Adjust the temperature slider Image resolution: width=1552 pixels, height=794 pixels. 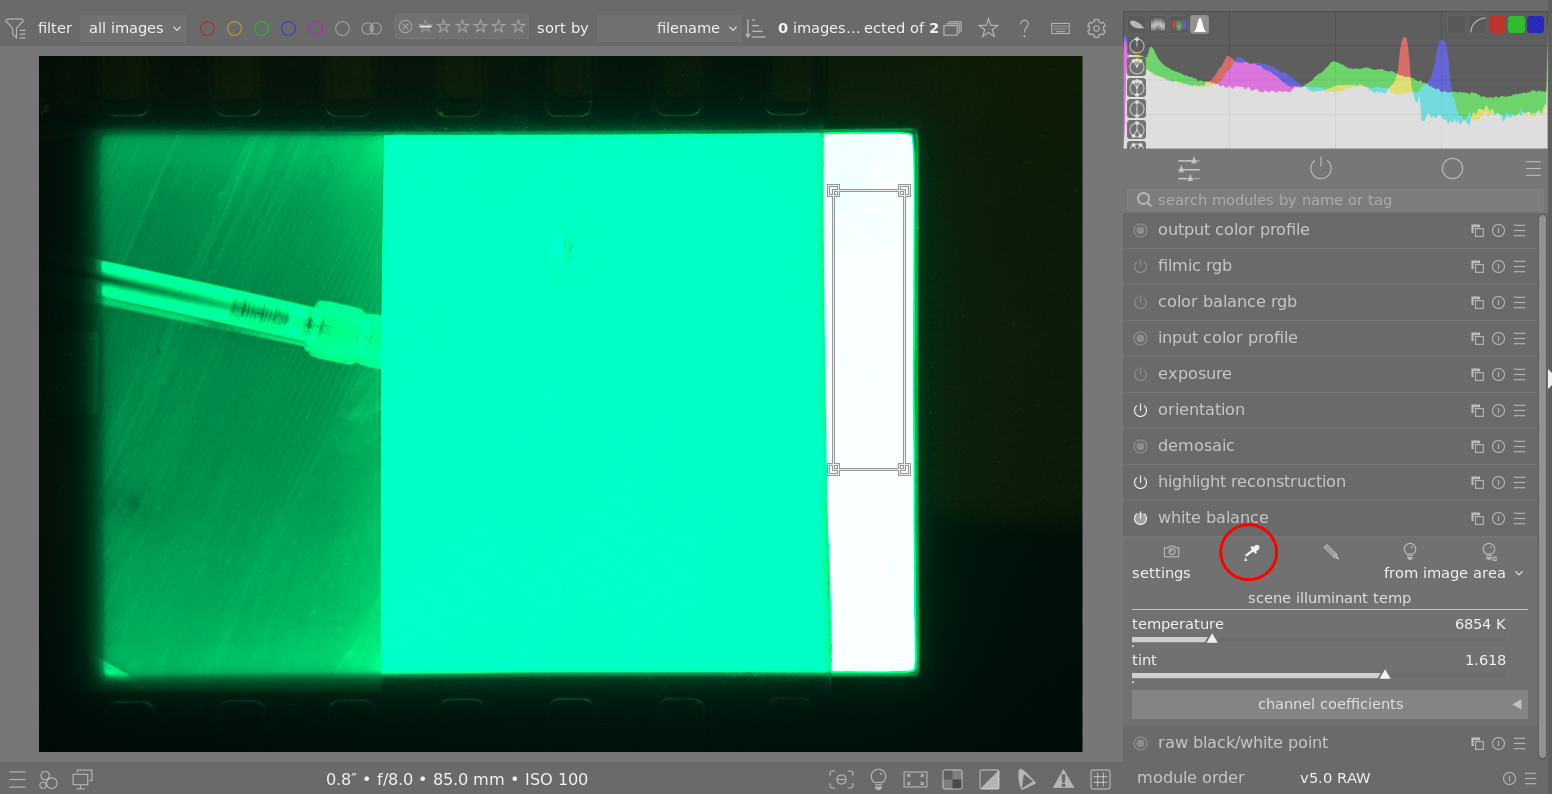click(x=1212, y=639)
